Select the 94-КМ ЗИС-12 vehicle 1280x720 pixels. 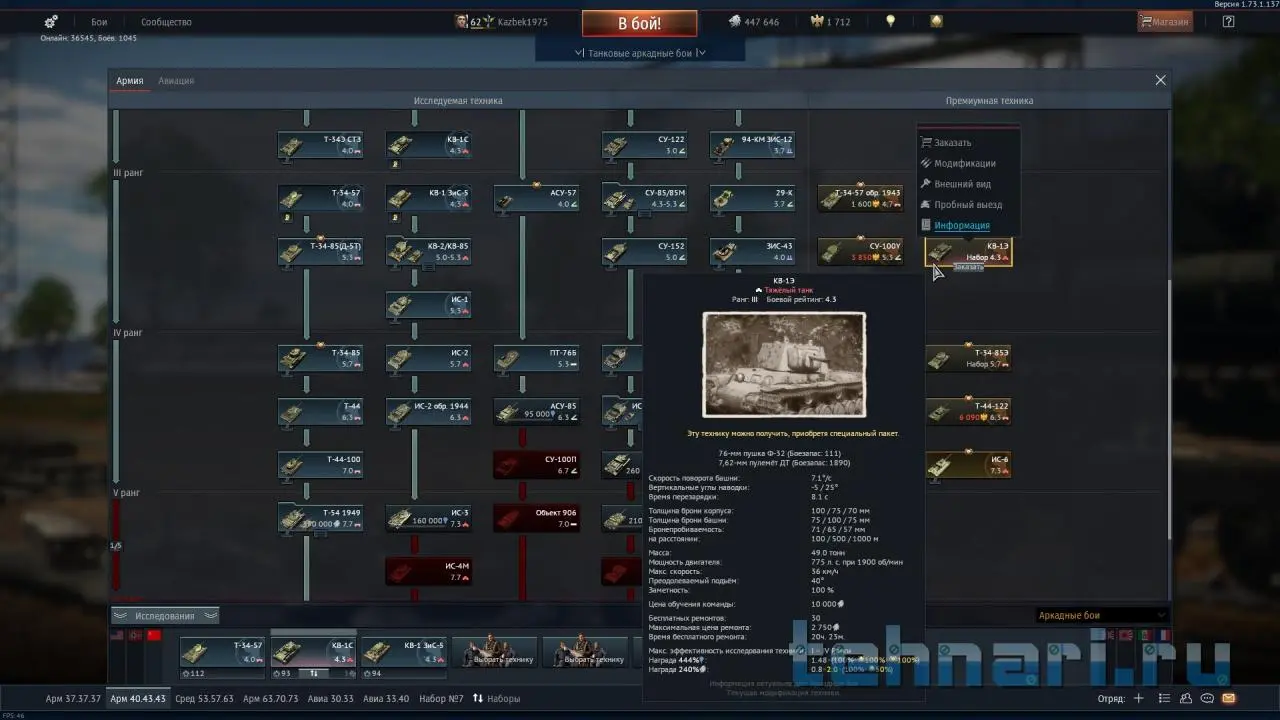click(752, 145)
